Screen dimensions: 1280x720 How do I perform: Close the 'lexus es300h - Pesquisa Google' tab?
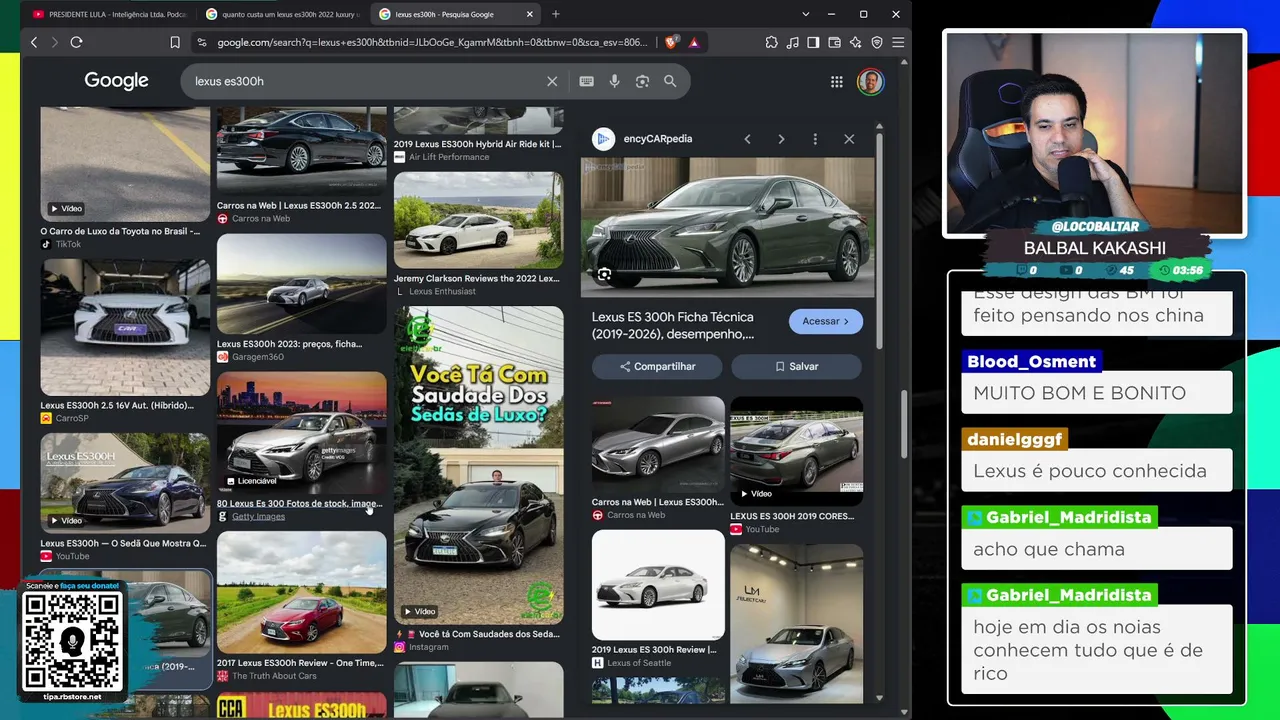(530, 14)
